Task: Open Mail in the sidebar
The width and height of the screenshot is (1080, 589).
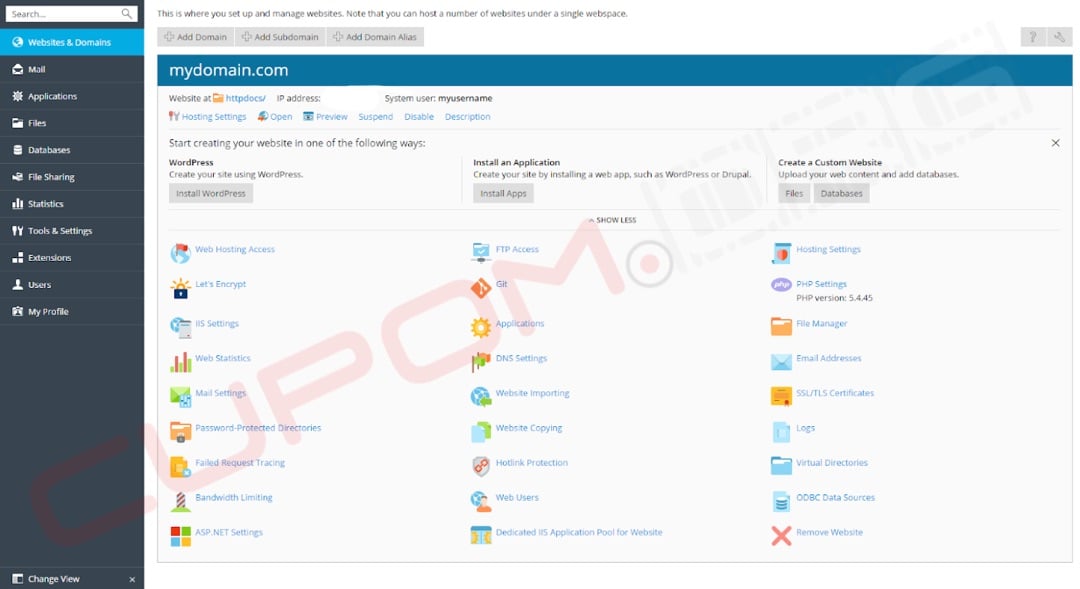Action: click(72, 69)
